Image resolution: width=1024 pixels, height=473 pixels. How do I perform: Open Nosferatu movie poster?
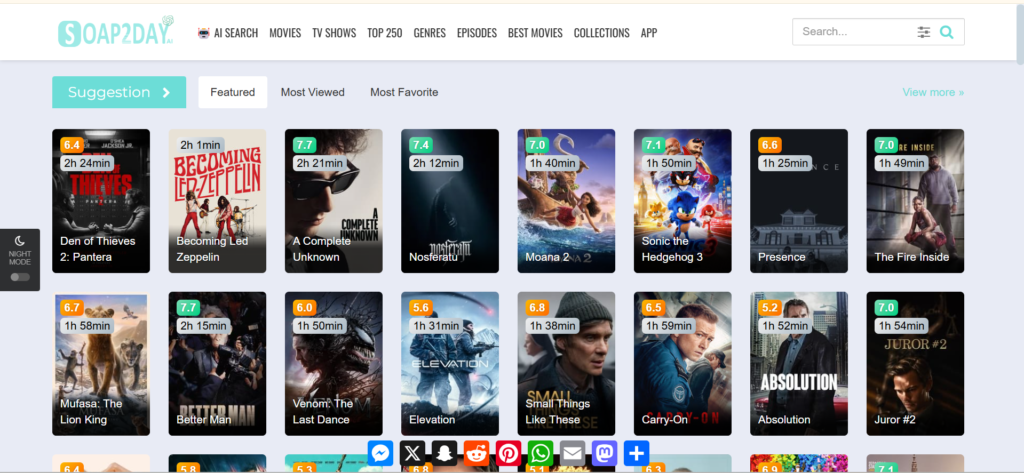450,201
